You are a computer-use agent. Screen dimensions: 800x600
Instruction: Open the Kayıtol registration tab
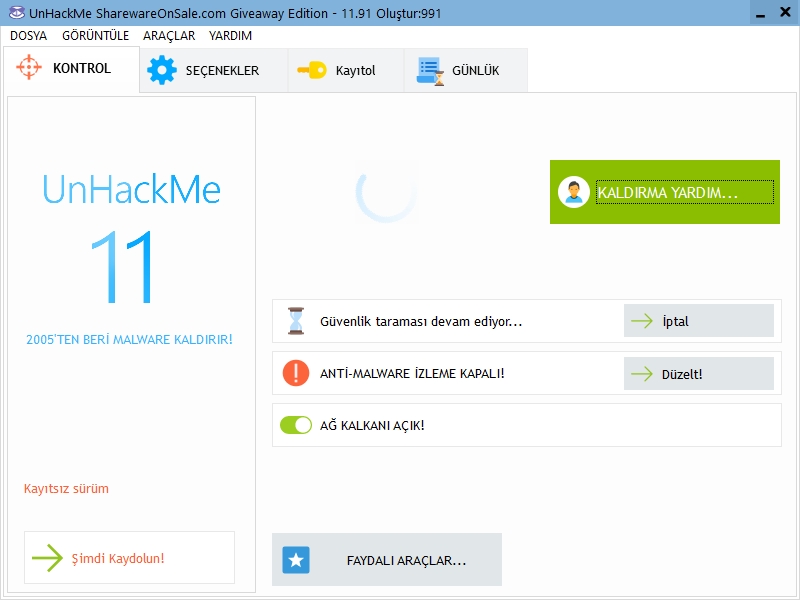pyautogui.click(x=346, y=70)
